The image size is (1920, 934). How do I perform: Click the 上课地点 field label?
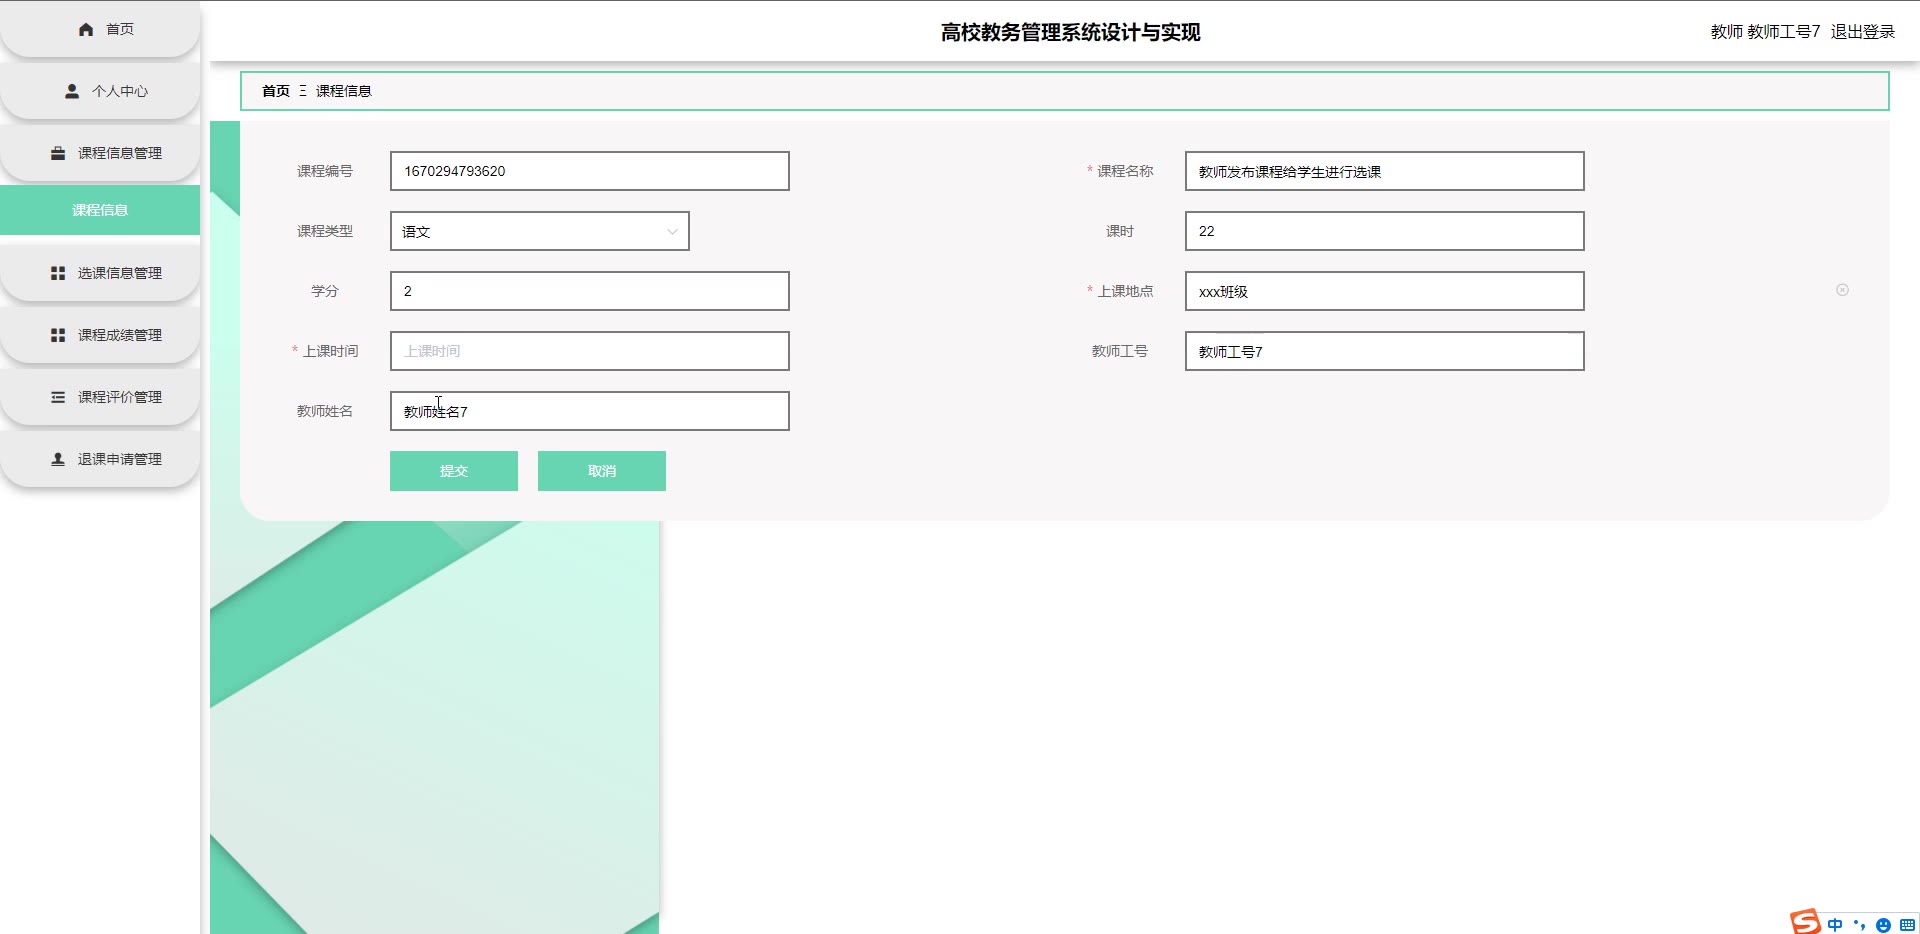[x=1125, y=291]
